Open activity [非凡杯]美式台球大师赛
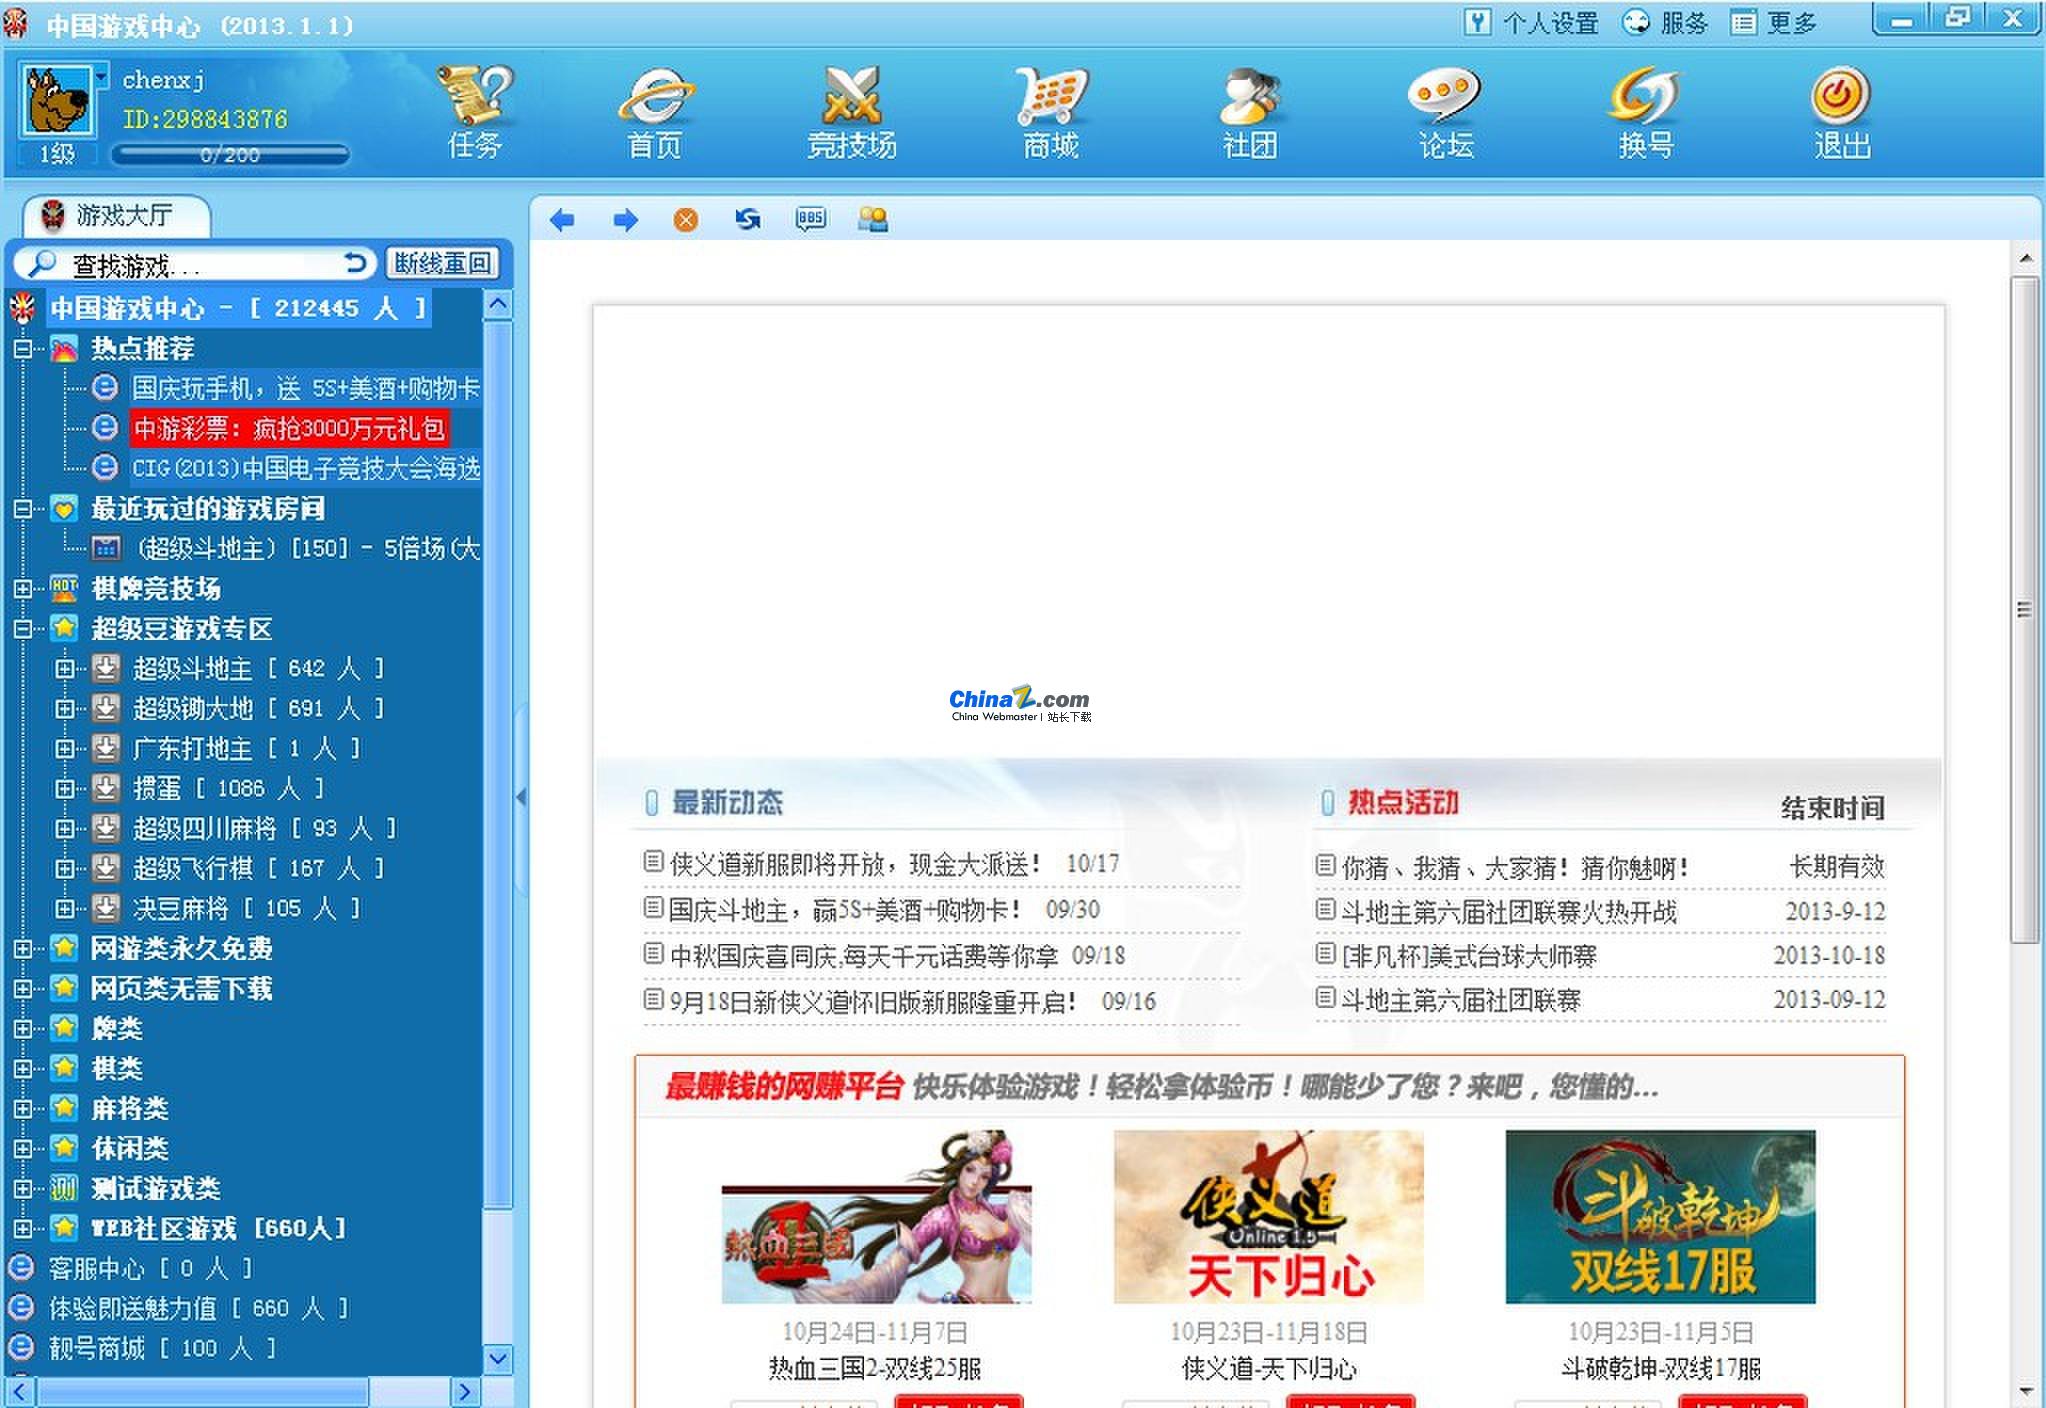The height and width of the screenshot is (1408, 2046). (1469, 956)
